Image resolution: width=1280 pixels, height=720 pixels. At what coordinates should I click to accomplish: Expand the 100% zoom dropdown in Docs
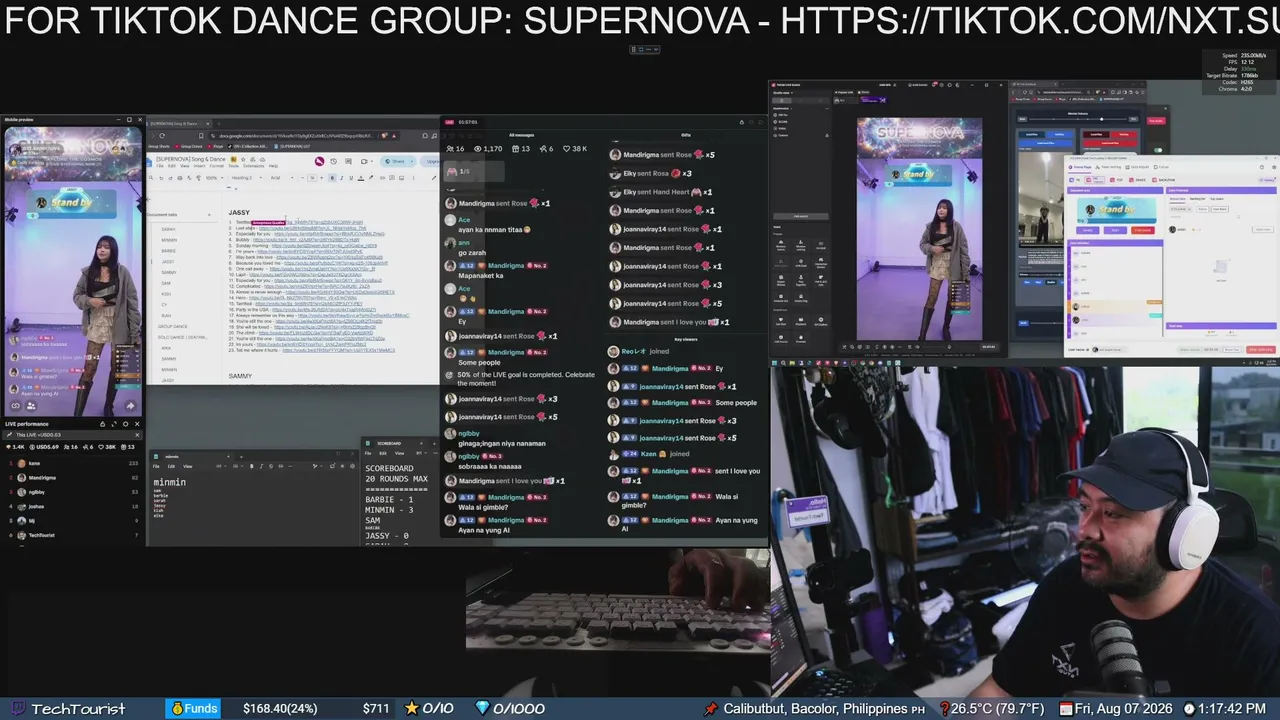(213, 178)
